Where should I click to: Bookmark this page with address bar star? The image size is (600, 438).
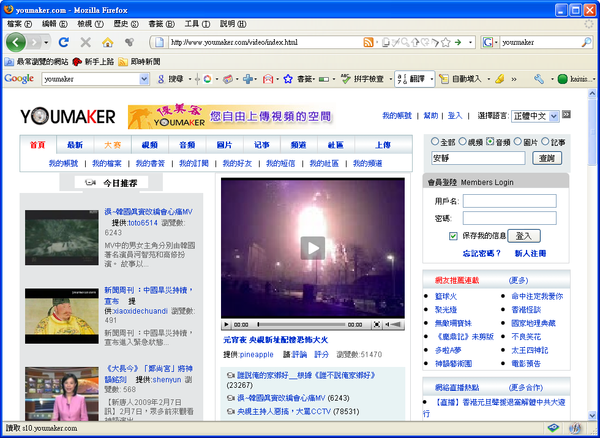pos(445,42)
